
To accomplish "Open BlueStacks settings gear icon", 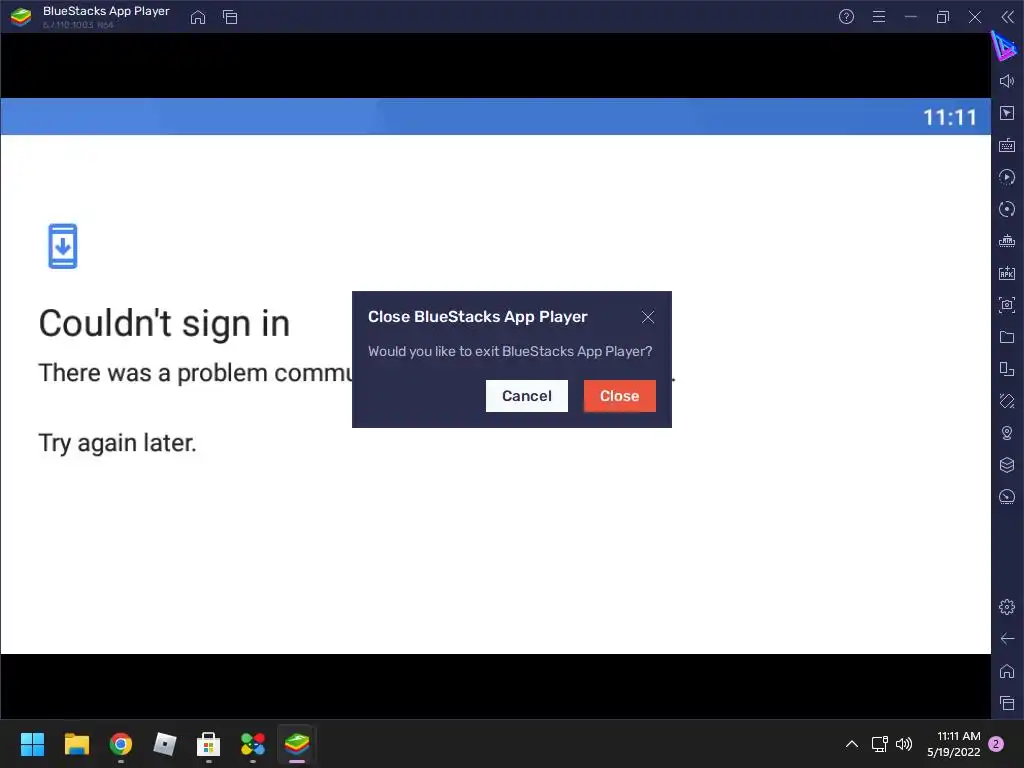I will pyautogui.click(x=1007, y=607).
